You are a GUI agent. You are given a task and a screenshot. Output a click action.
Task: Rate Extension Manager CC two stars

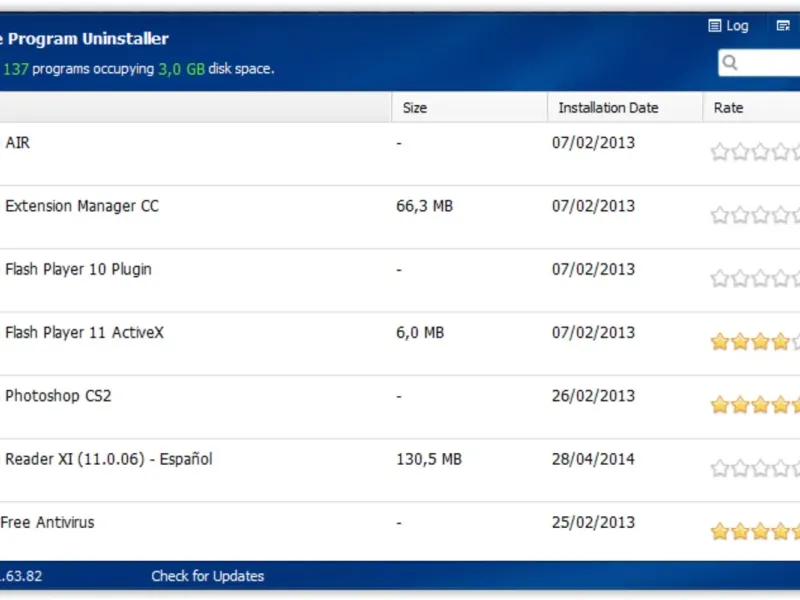pyautogui.click(x=740, y=215)
